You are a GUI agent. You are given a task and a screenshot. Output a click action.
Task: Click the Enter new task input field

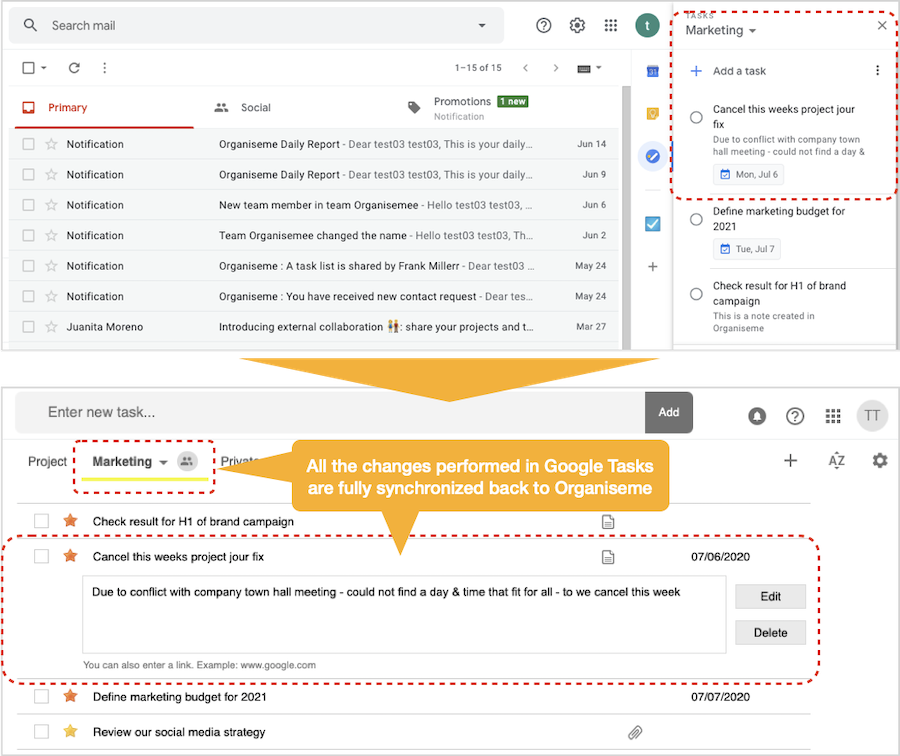pyautogui.click(x=300, y=411)
